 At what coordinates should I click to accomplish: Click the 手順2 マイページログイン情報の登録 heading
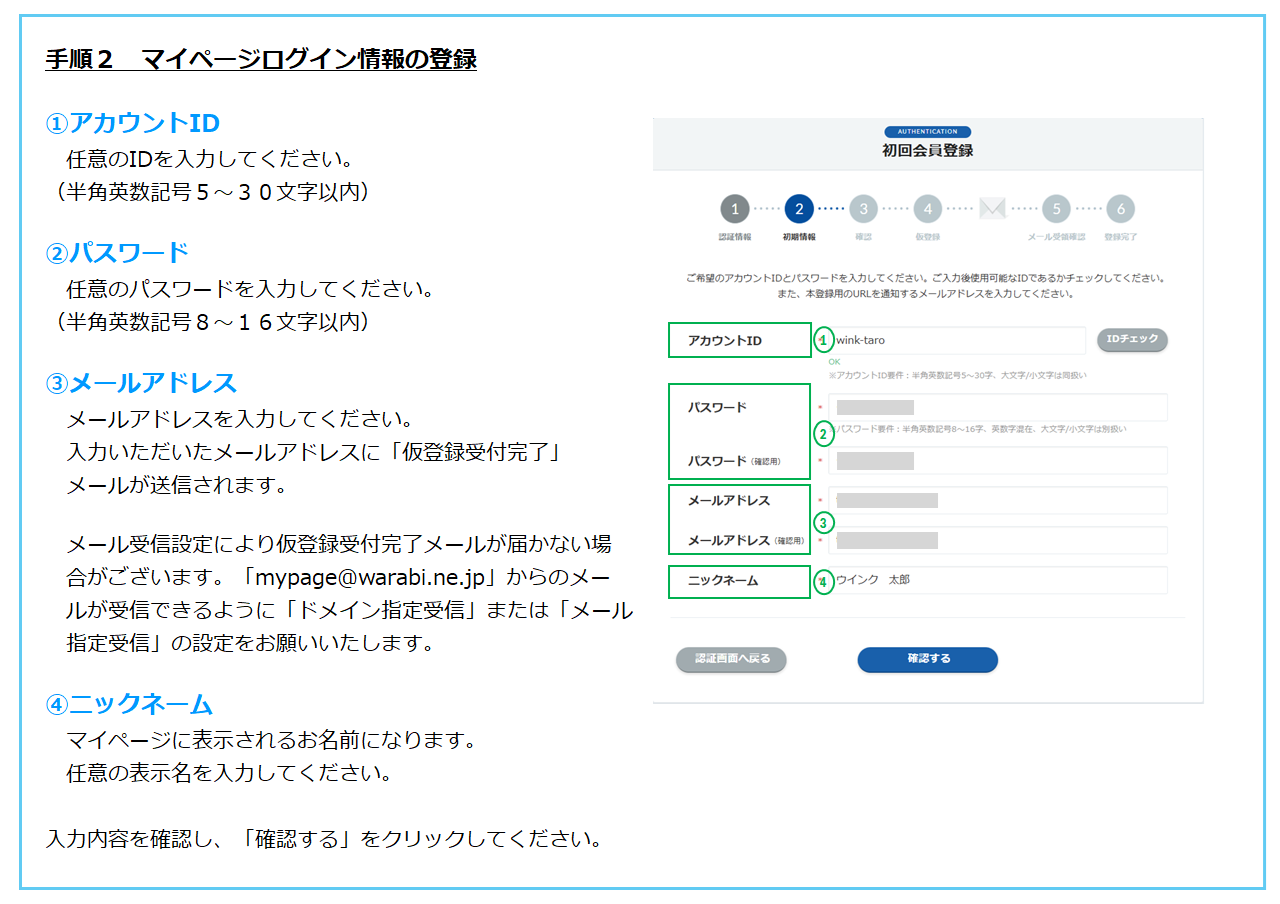[261, 60]
